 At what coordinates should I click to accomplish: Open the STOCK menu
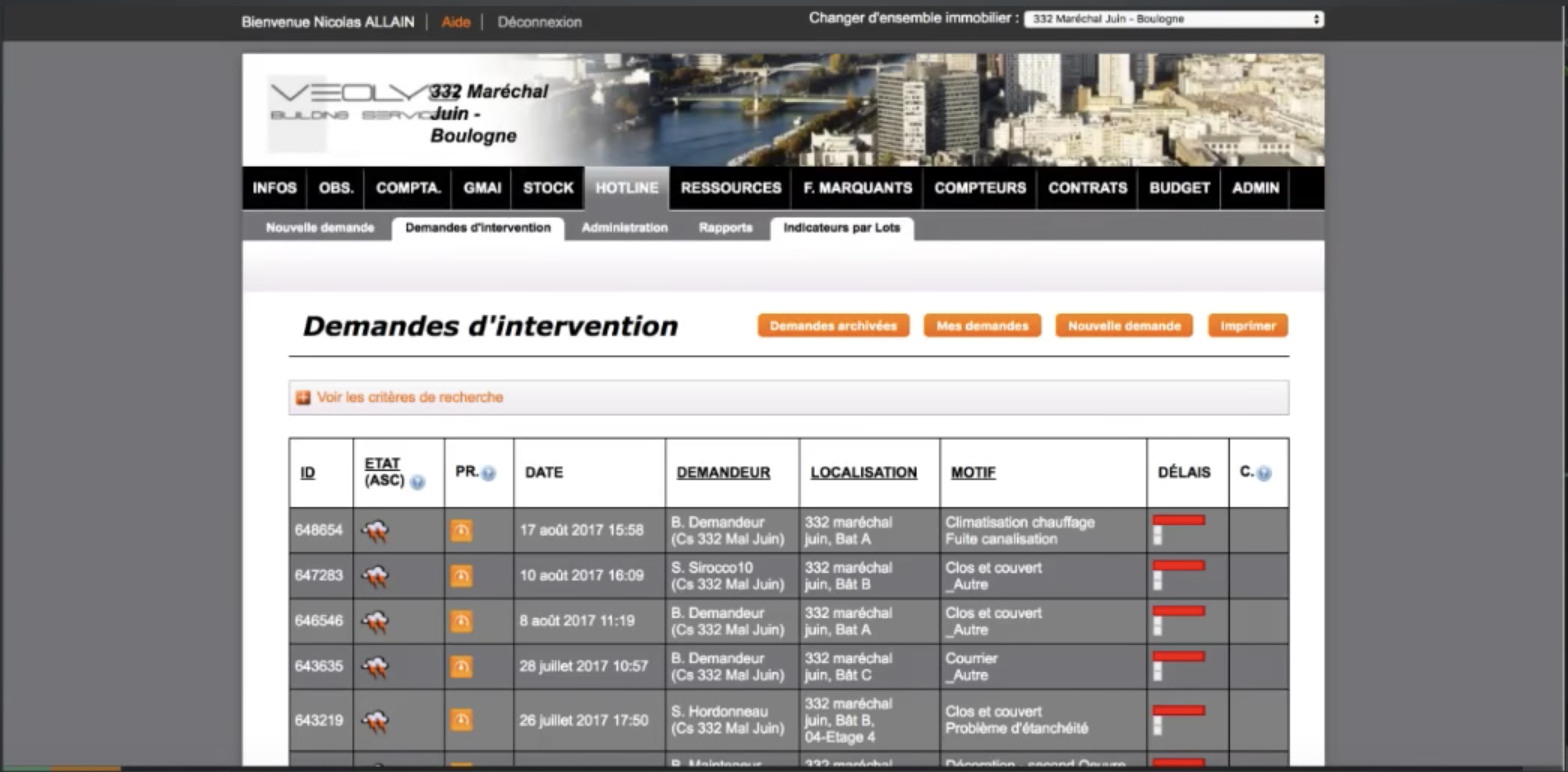click(x=548, y=188)
